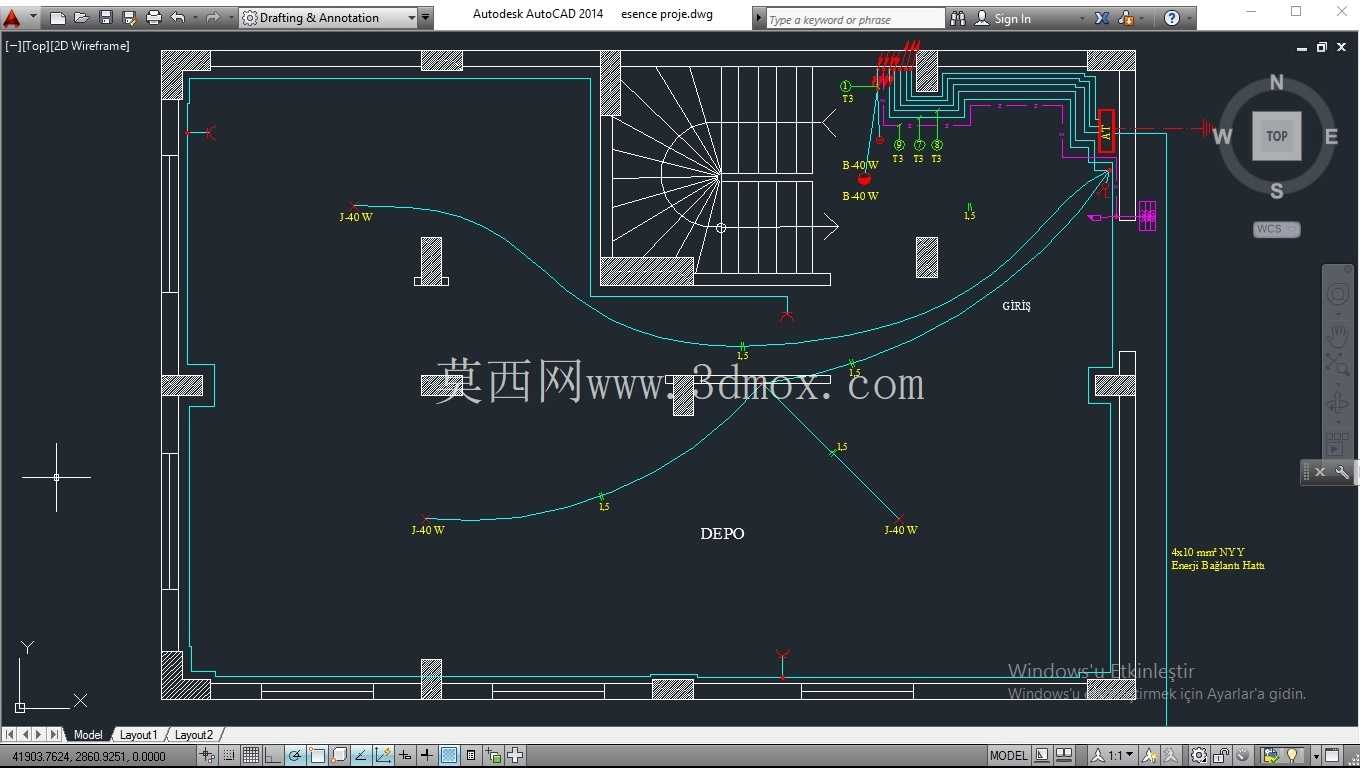Toggle Dynamic Input in status bar

405,755
